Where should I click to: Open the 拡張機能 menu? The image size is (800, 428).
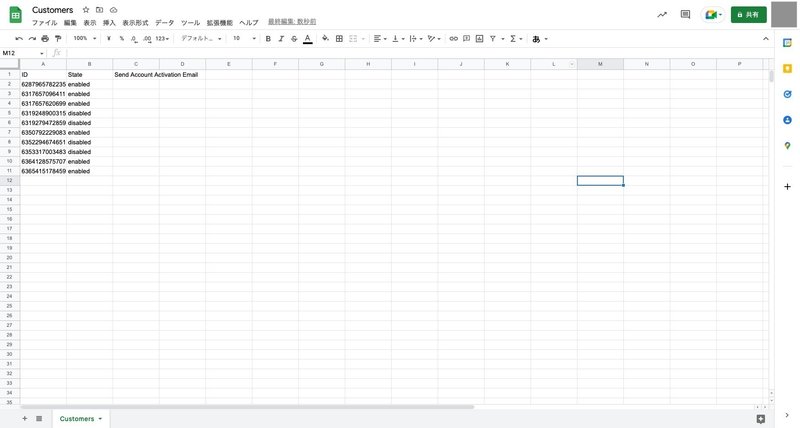219,23
